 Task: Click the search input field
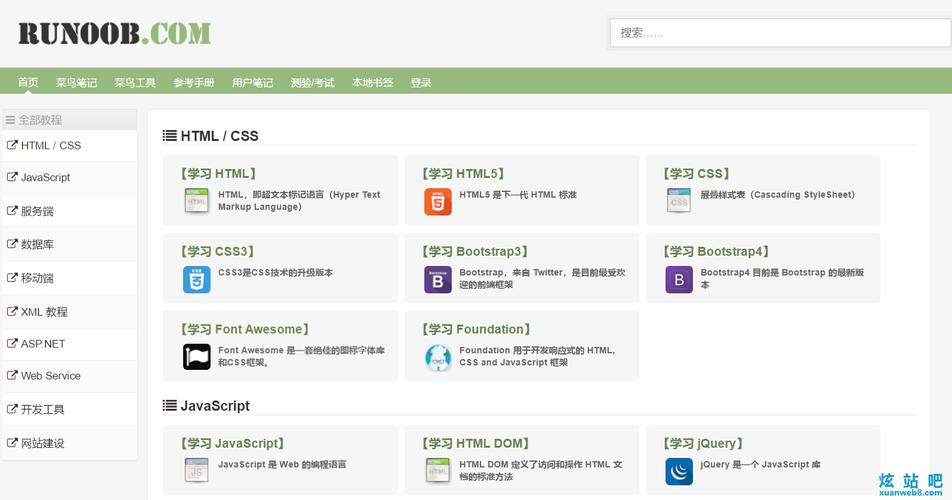[x=780, y=33]
